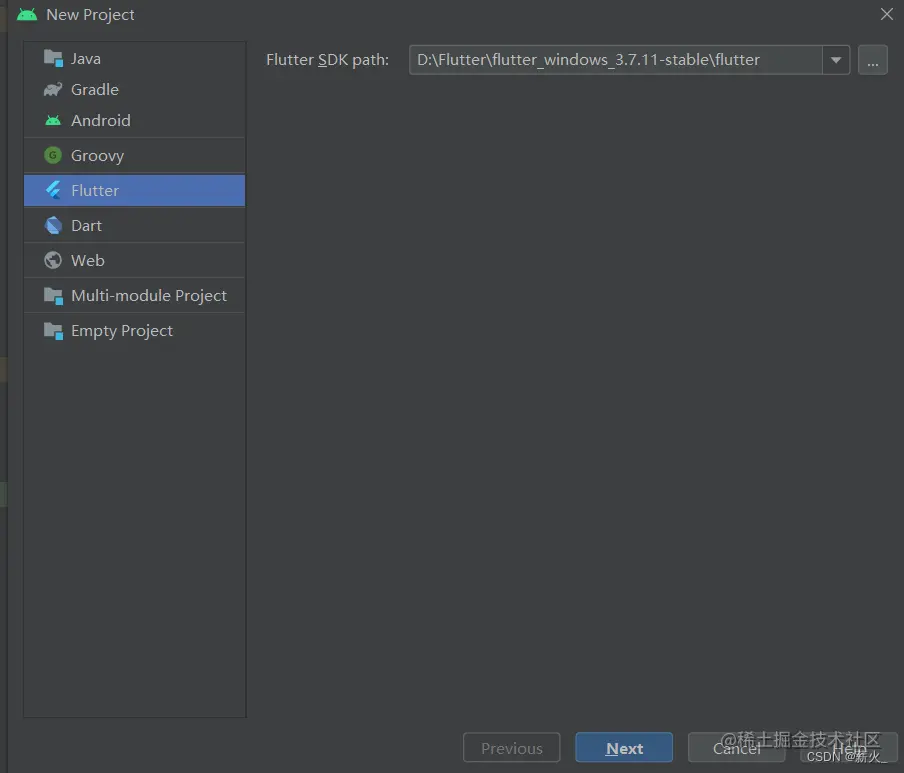Click the Android Studio icon in title bar
This screenshot has width=904, height=773.
[x=27, y=14]
